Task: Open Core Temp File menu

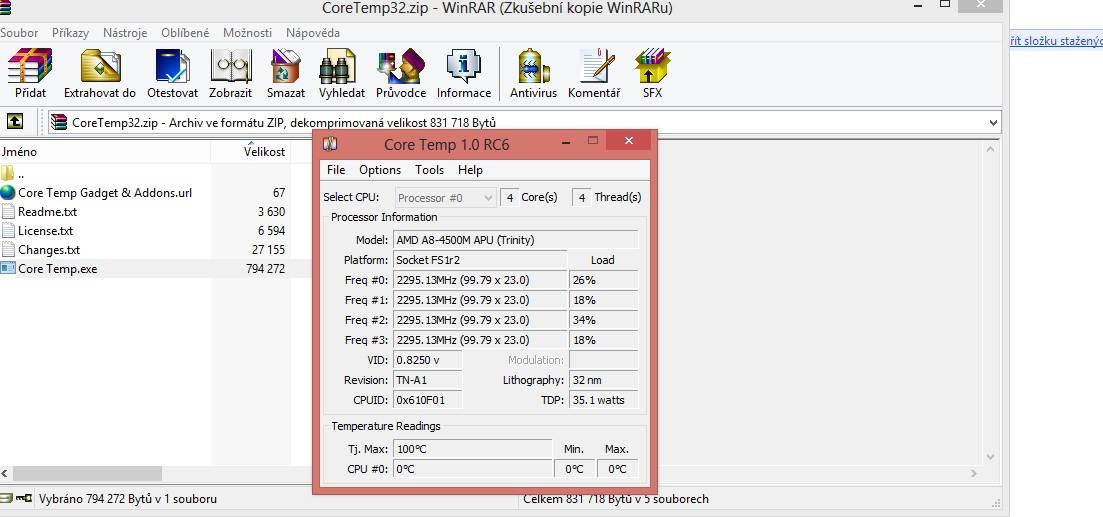Action: [x=336, y=170]
